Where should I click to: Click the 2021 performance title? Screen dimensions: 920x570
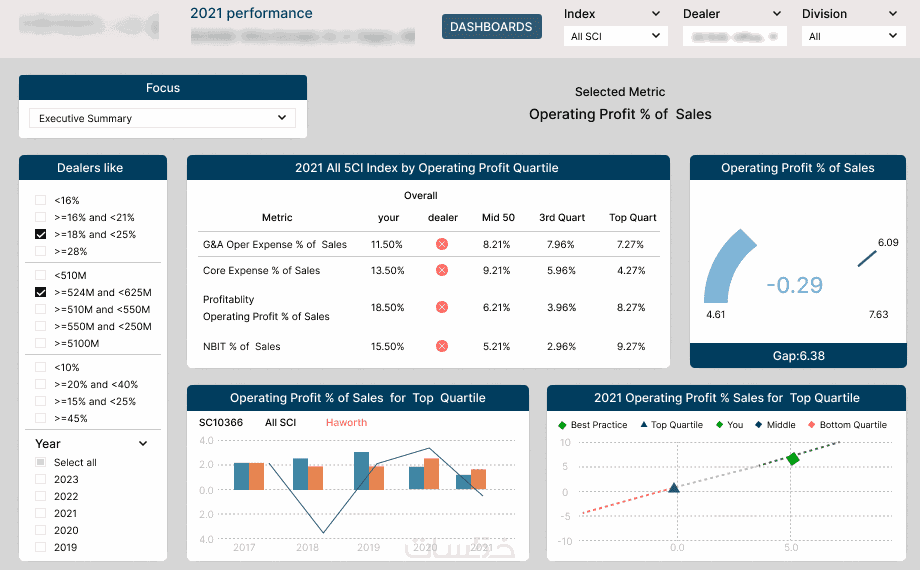(x=251, y=13)
